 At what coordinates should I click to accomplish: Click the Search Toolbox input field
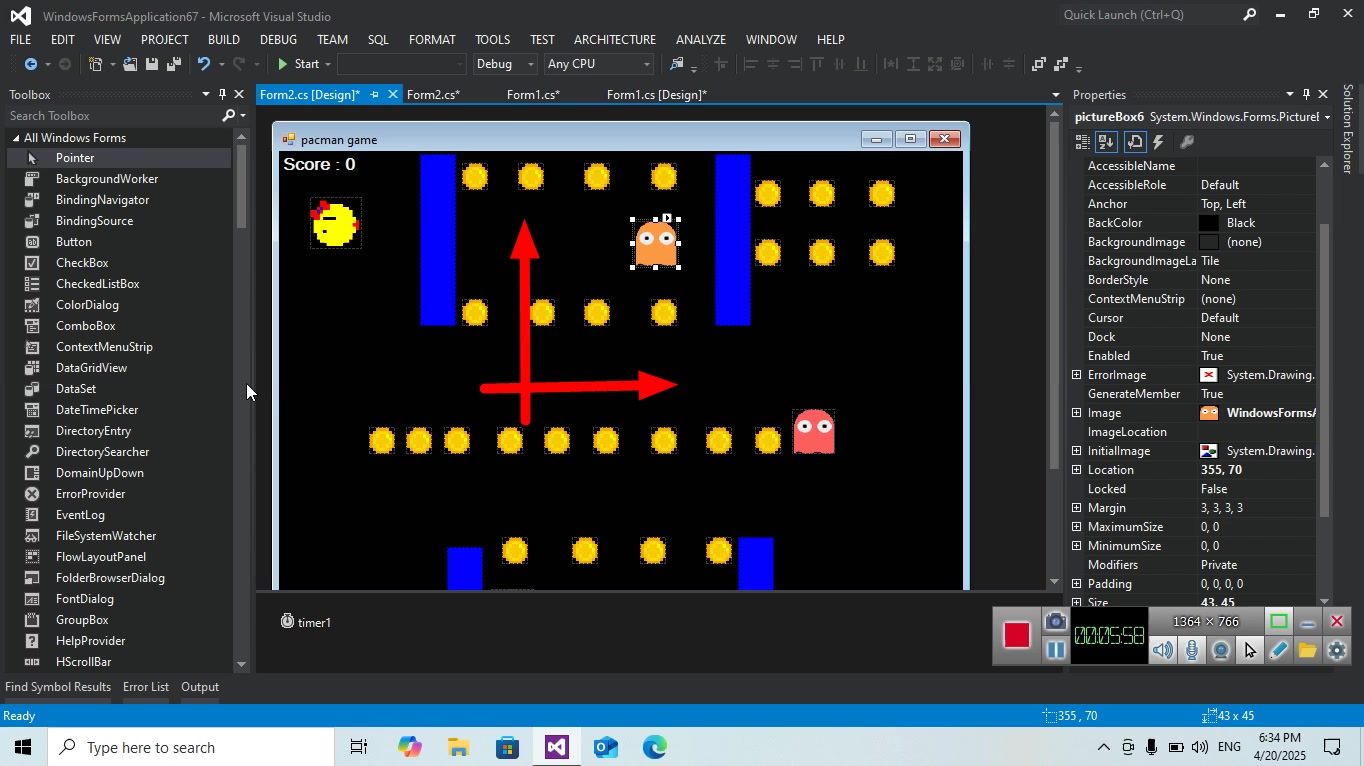click(x=114, y=116)
